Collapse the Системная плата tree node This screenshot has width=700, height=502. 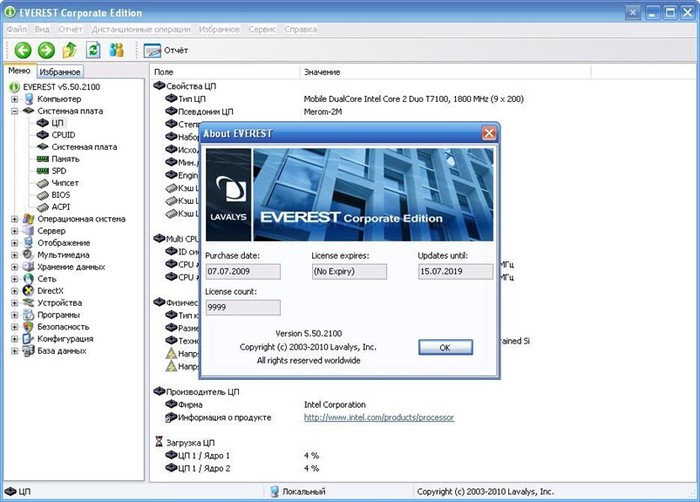pyautogui.click(x=15, y=111)
